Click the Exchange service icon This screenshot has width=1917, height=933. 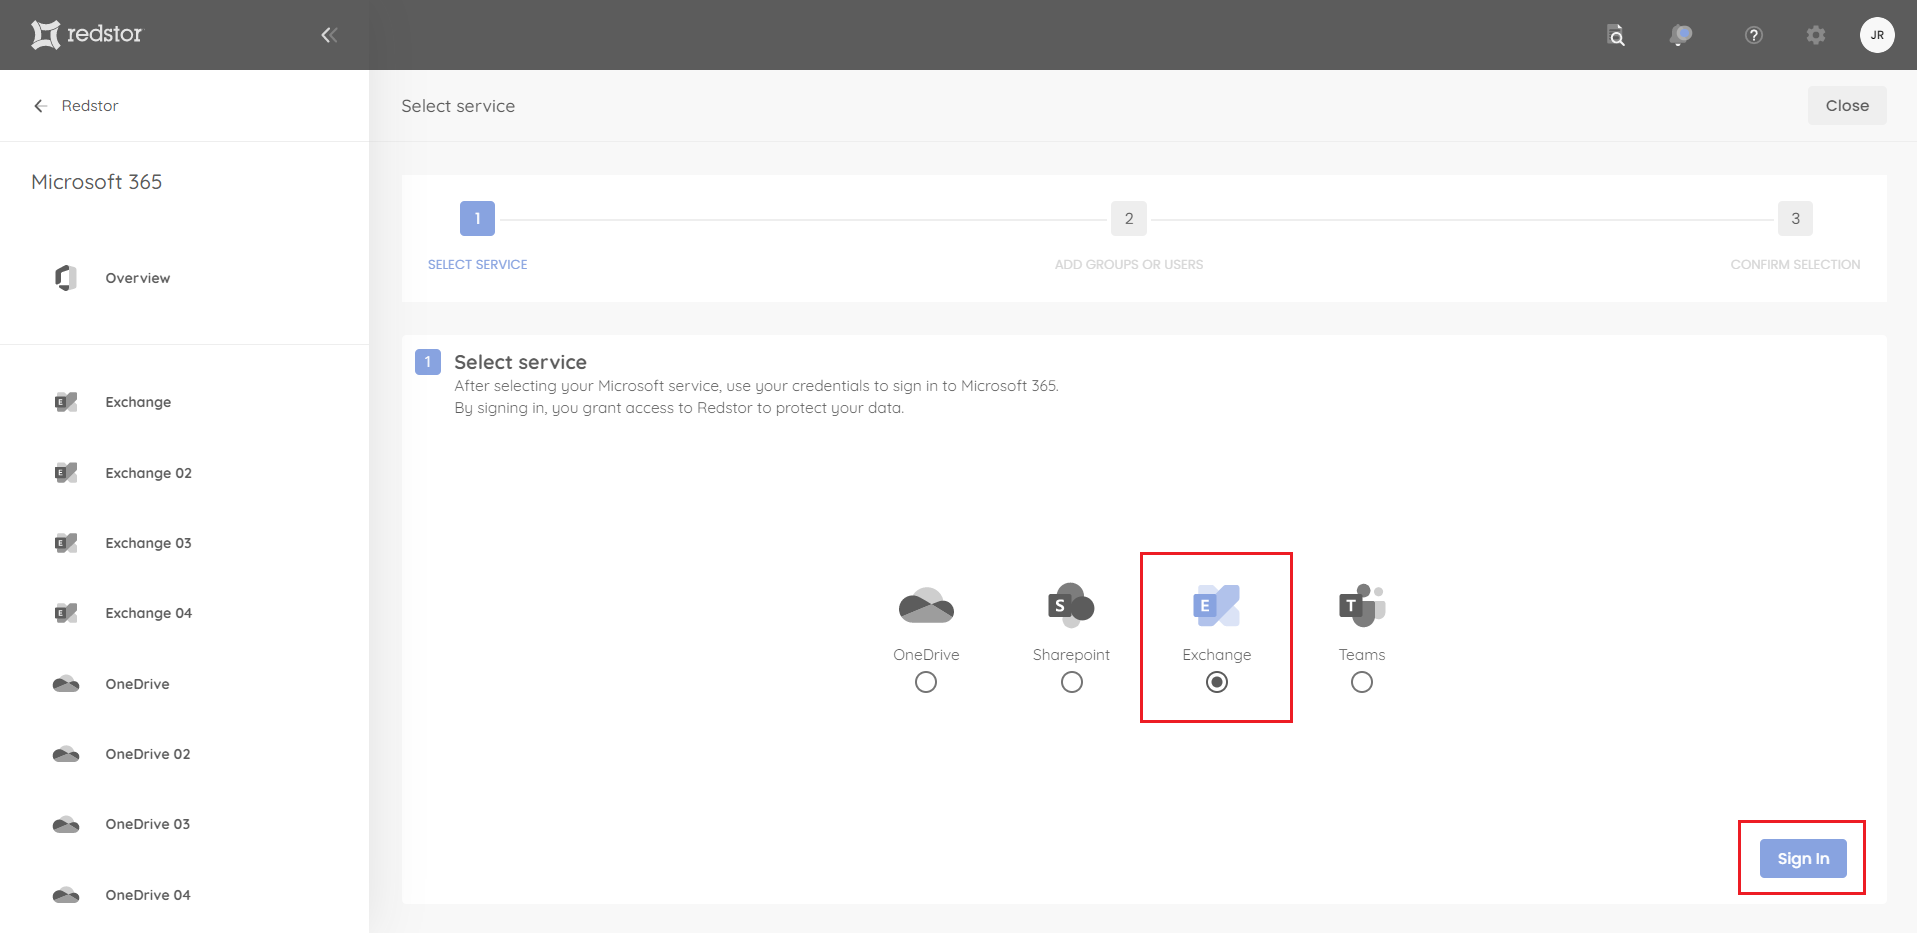pyautogui.click(x=1217, y=605)
